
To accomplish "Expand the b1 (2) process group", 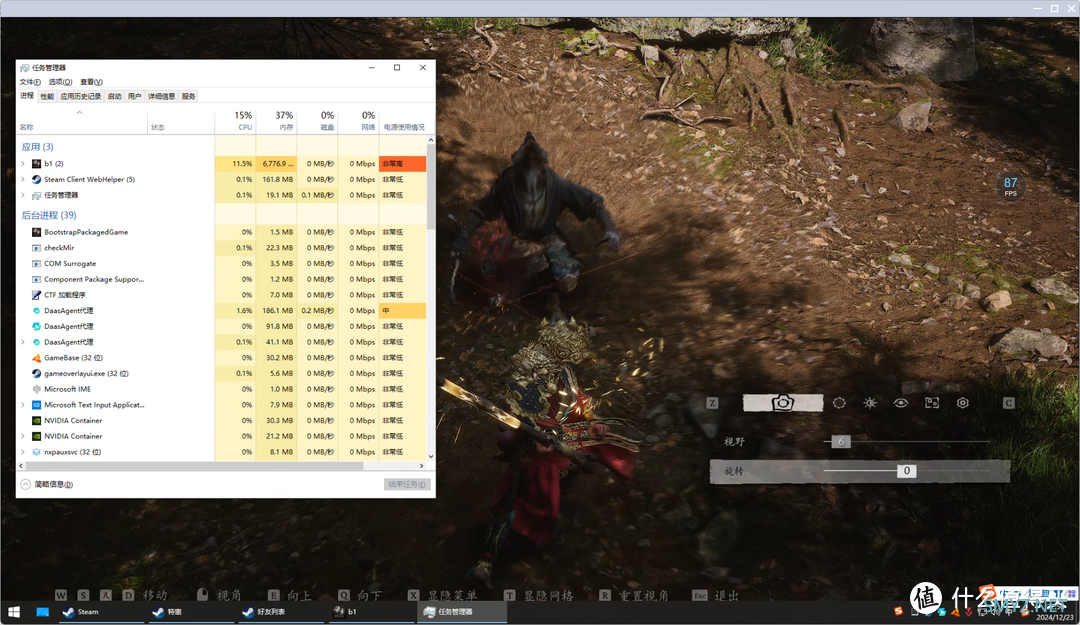I will pyautogui.click(x=23, y=163).
